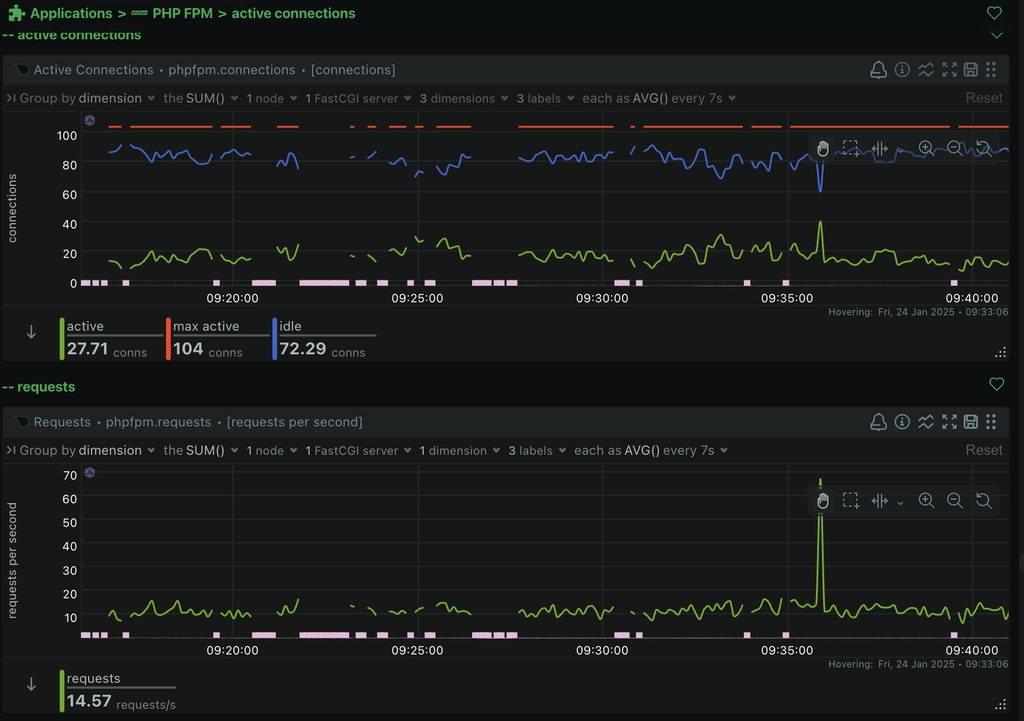The height and width of the screenshot is (721, 1024).
Task: Toggle the idle dimension in legend
Action: coord(325,339)
